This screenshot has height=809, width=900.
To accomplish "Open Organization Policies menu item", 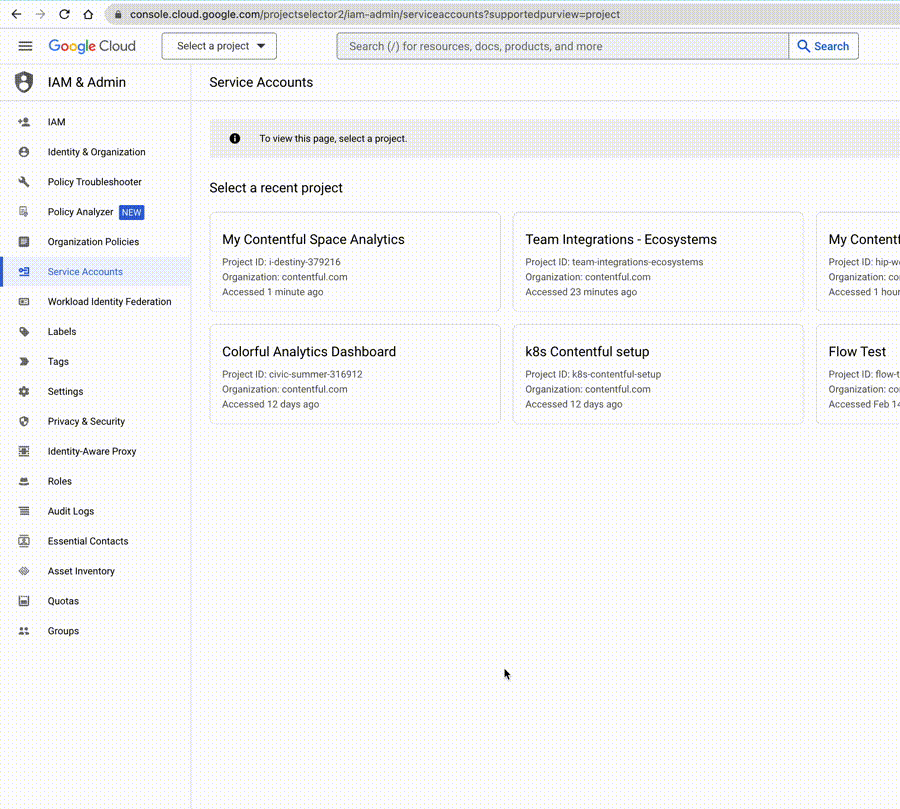I will click(96, 242).
